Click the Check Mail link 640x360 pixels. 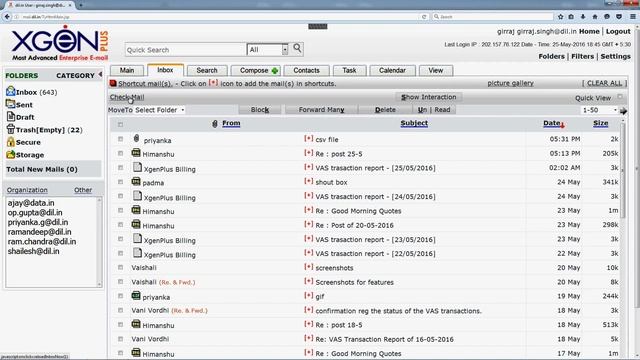(x=127, y=97)
